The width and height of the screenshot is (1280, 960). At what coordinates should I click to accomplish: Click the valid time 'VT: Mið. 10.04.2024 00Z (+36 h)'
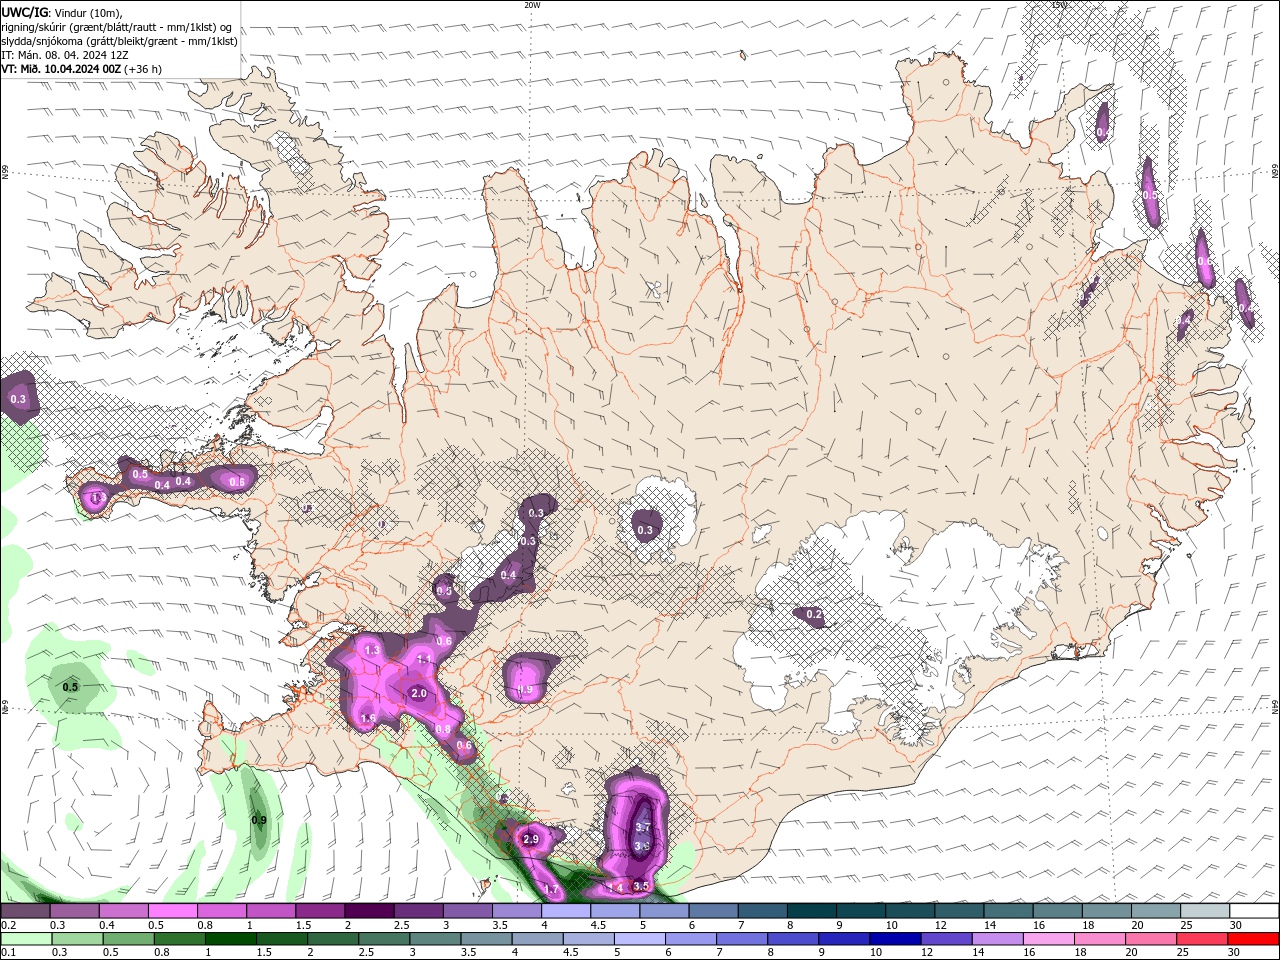pyautogui.click(x=82, y=69)
